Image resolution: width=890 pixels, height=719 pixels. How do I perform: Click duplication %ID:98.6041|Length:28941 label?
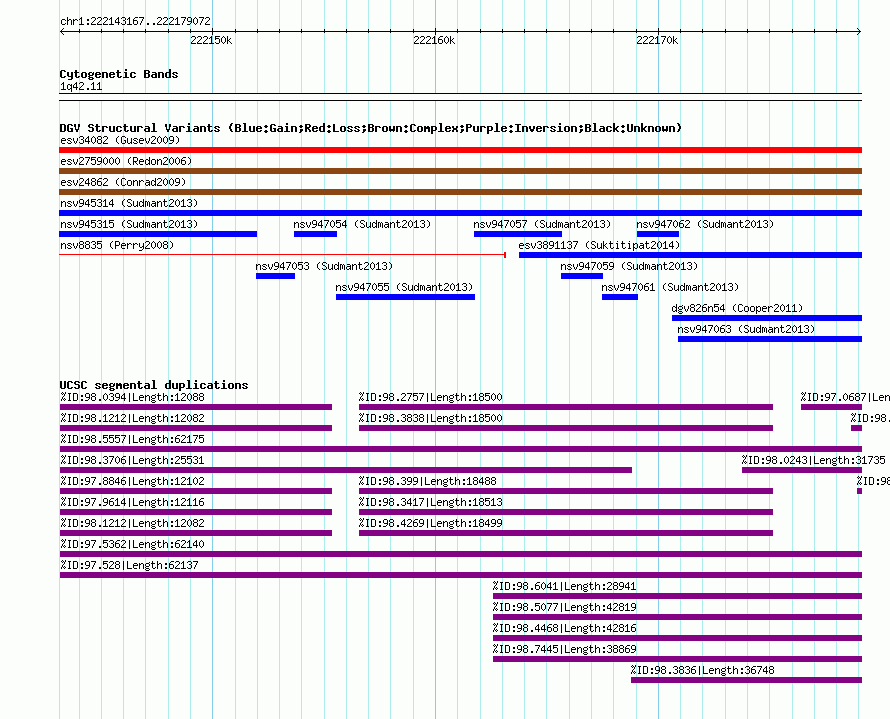point(564,586)
